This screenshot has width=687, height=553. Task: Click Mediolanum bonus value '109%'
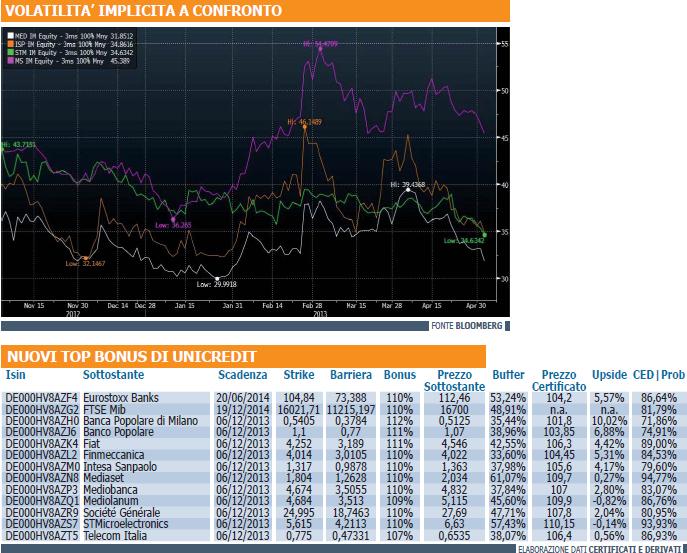[400, 500]
